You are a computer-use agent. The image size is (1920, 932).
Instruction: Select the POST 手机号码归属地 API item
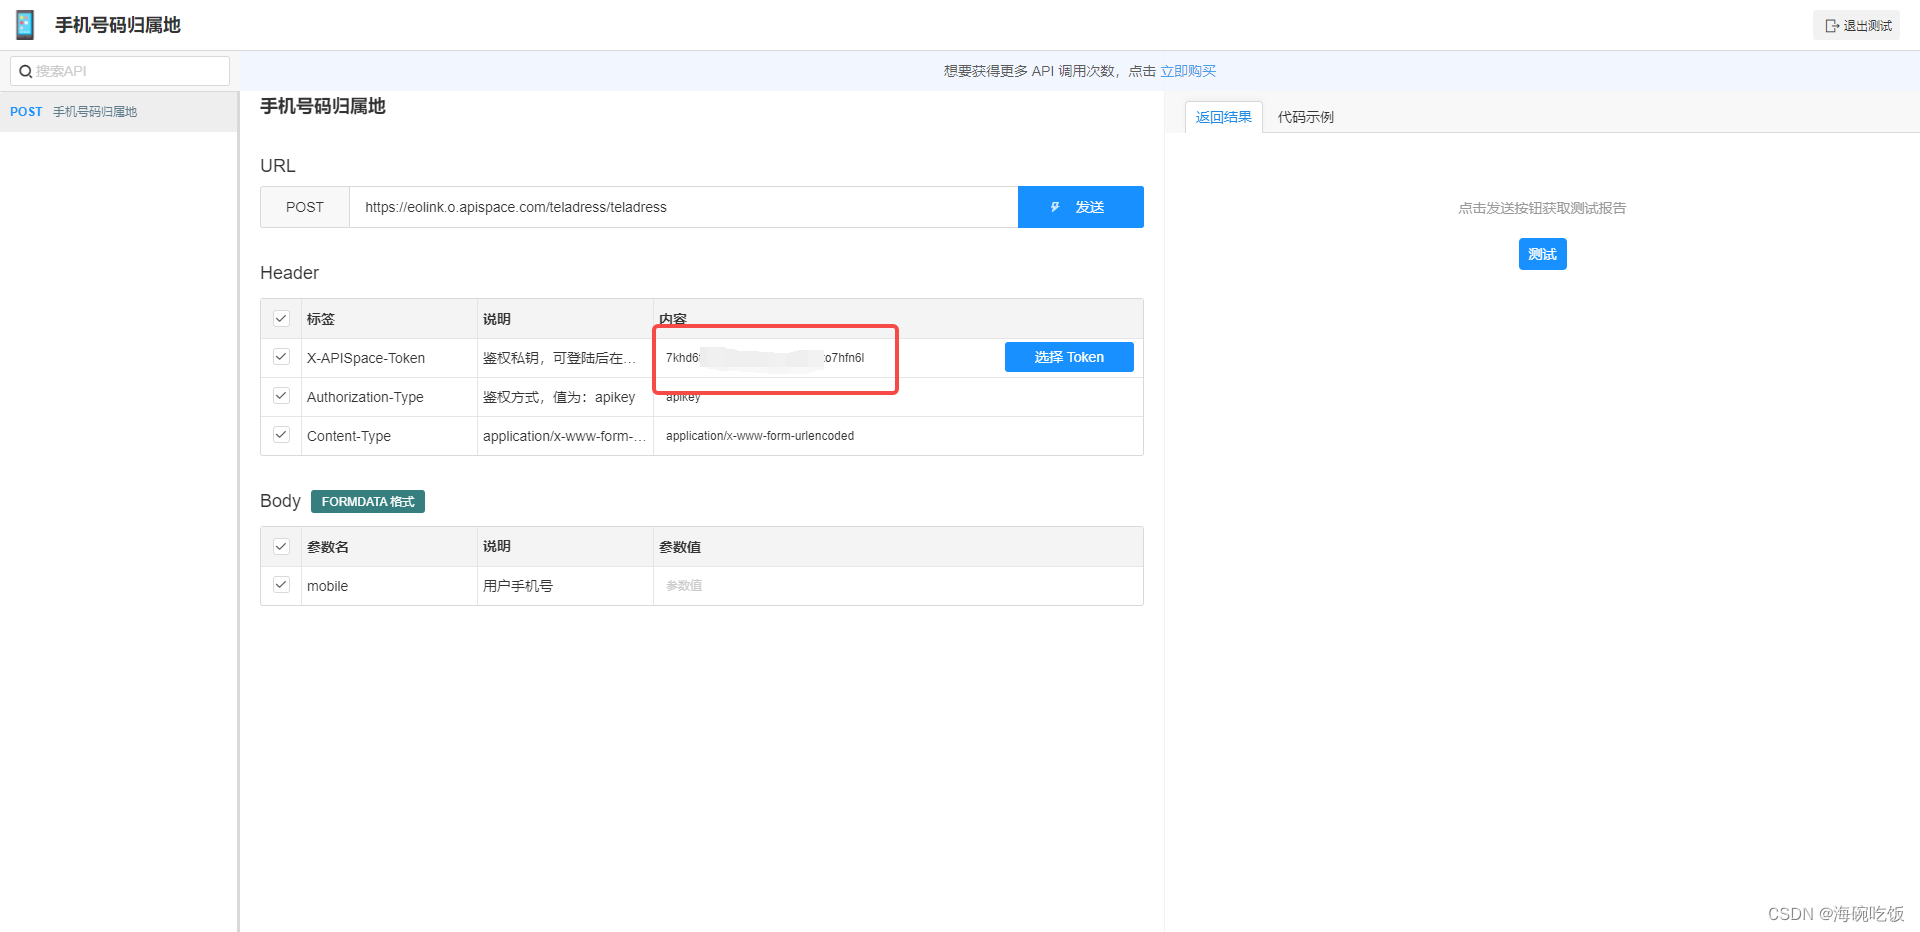click(x=118, y=112)
